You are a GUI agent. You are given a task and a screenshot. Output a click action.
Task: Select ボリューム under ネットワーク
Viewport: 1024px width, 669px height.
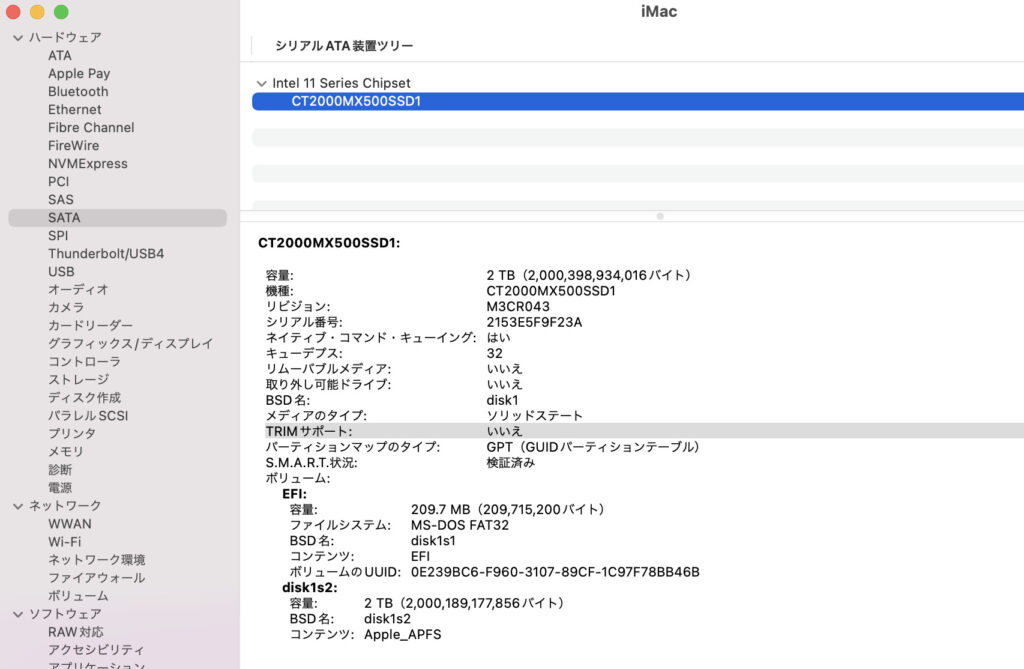click(x=78, y=596)
